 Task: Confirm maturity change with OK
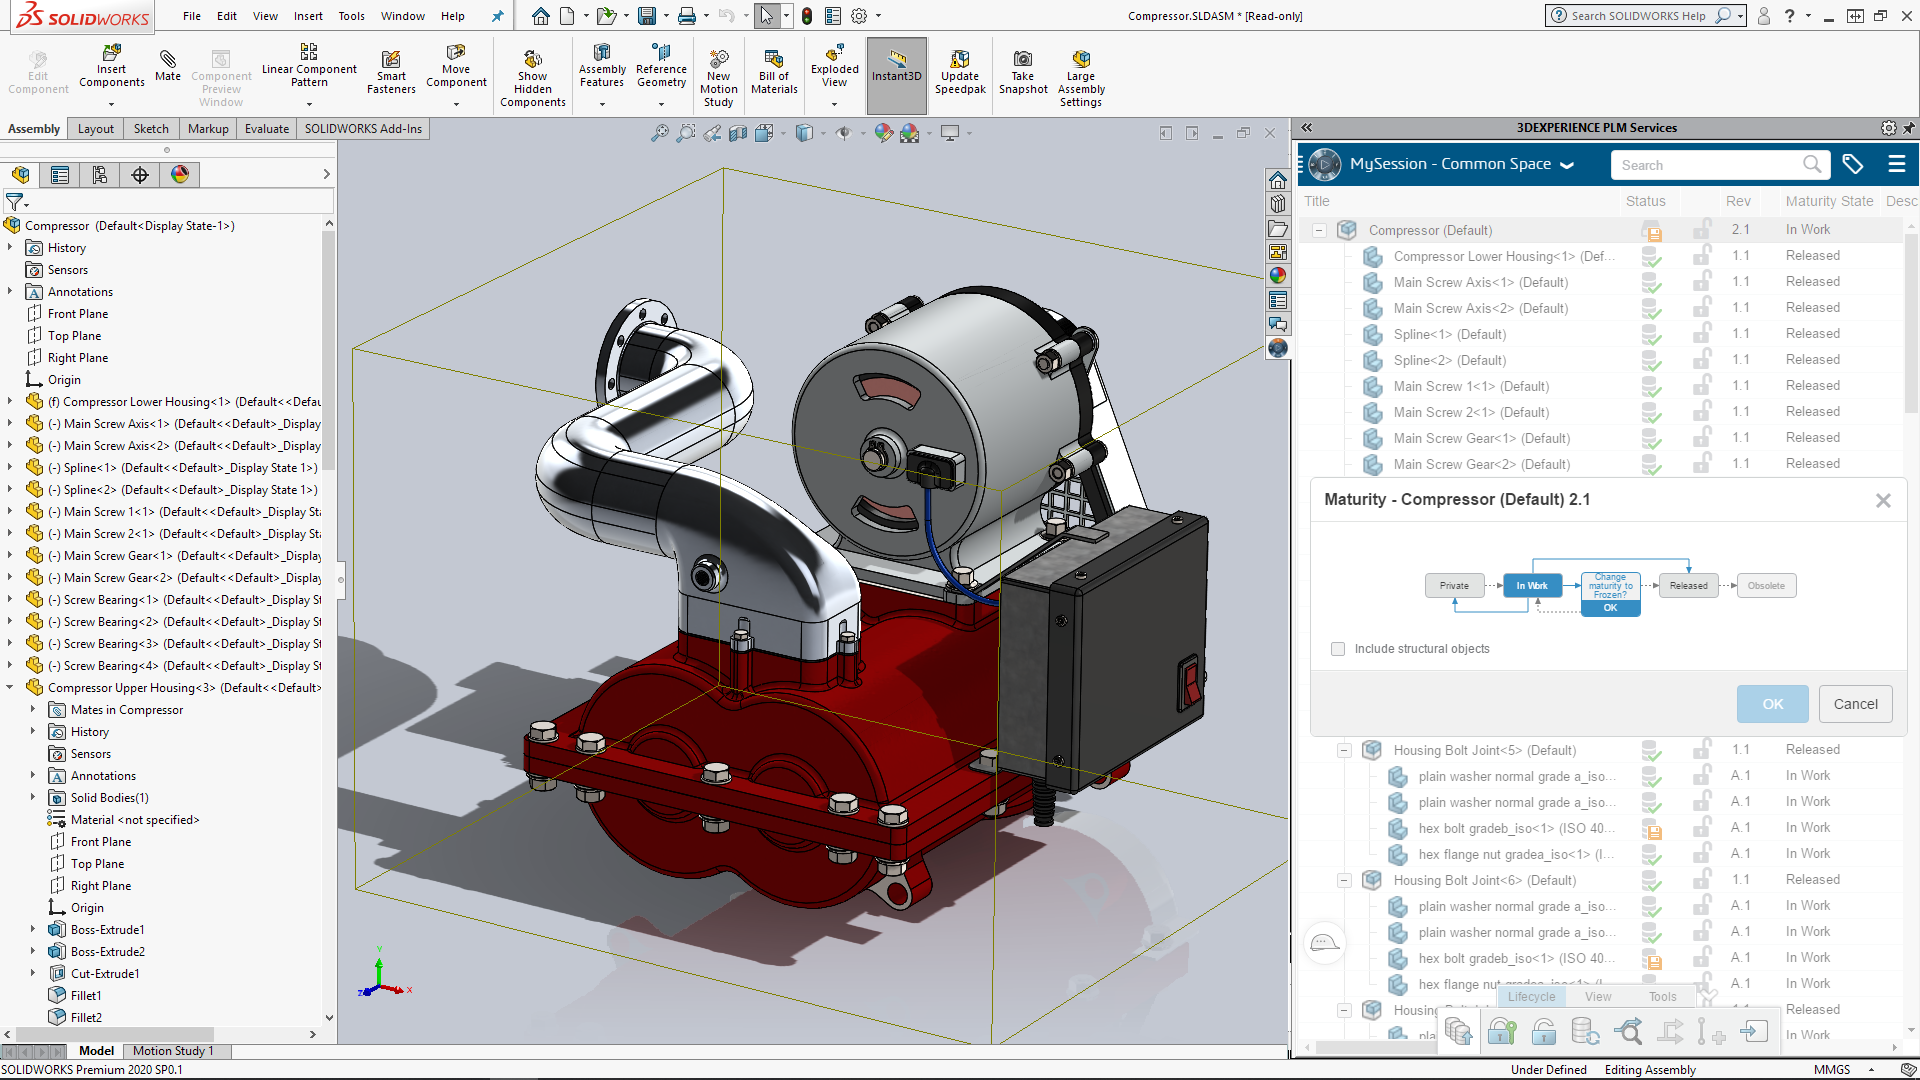pos(1771,704)
